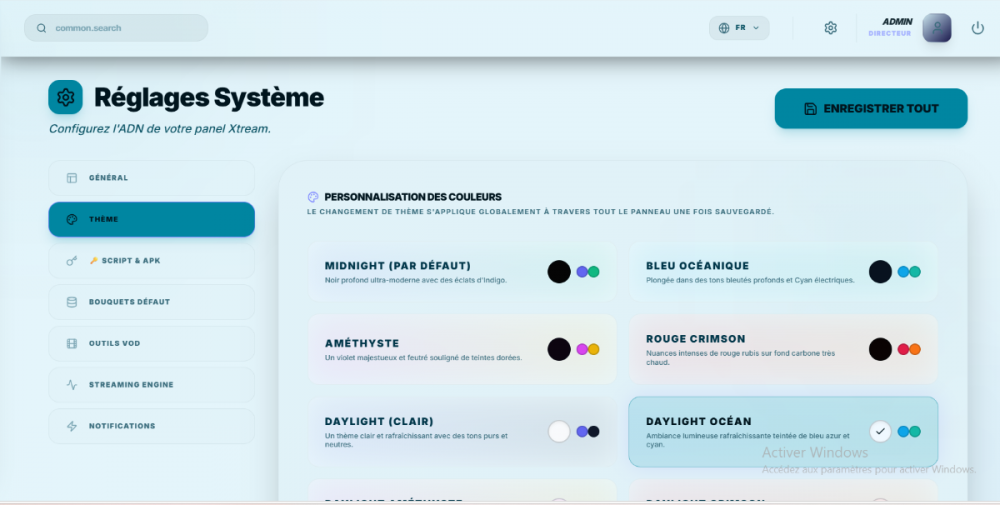Image resolution: width=1000 pixels, height=505 pixels.
Task: Switch to the Script & APK tab
Action: (151, 261)
